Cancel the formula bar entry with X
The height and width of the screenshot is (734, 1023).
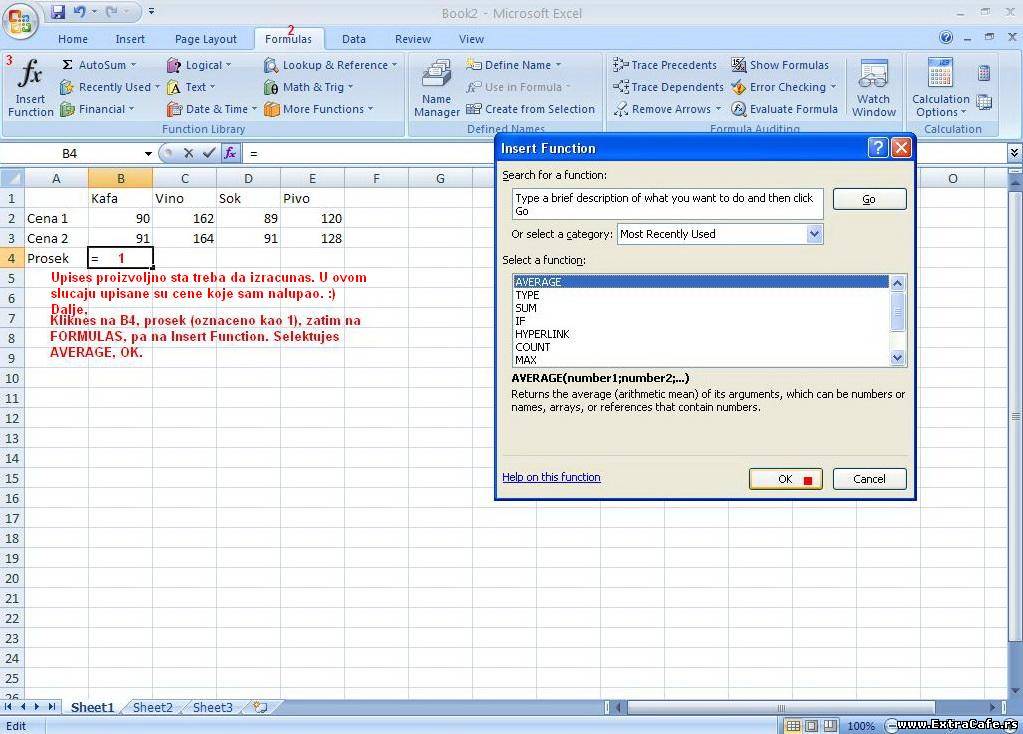click(x=189, y=153)
